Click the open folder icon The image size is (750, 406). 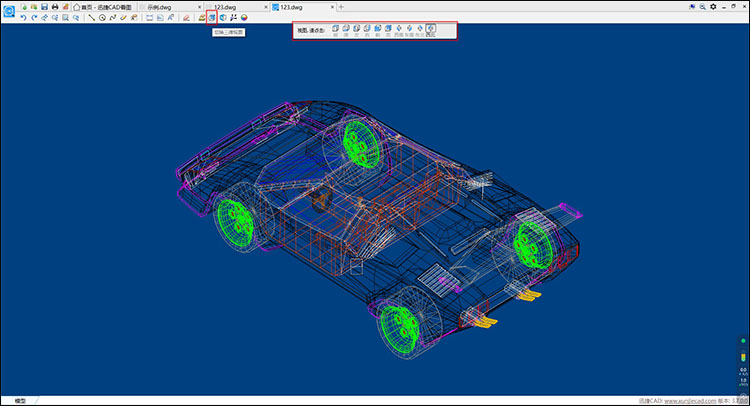(x=34, y=7)
